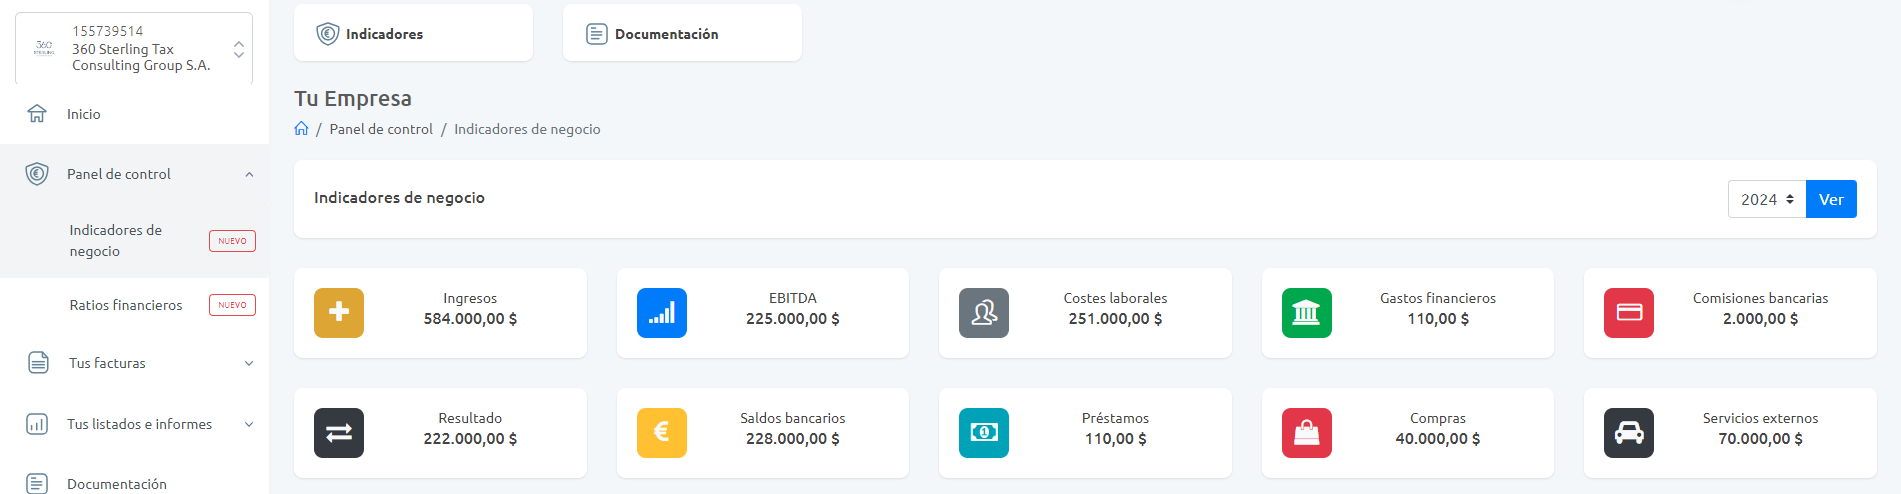Click the red card Comisiones bancarias icon
Screen dimensions: 1901x494
(x=1628, y=313)
